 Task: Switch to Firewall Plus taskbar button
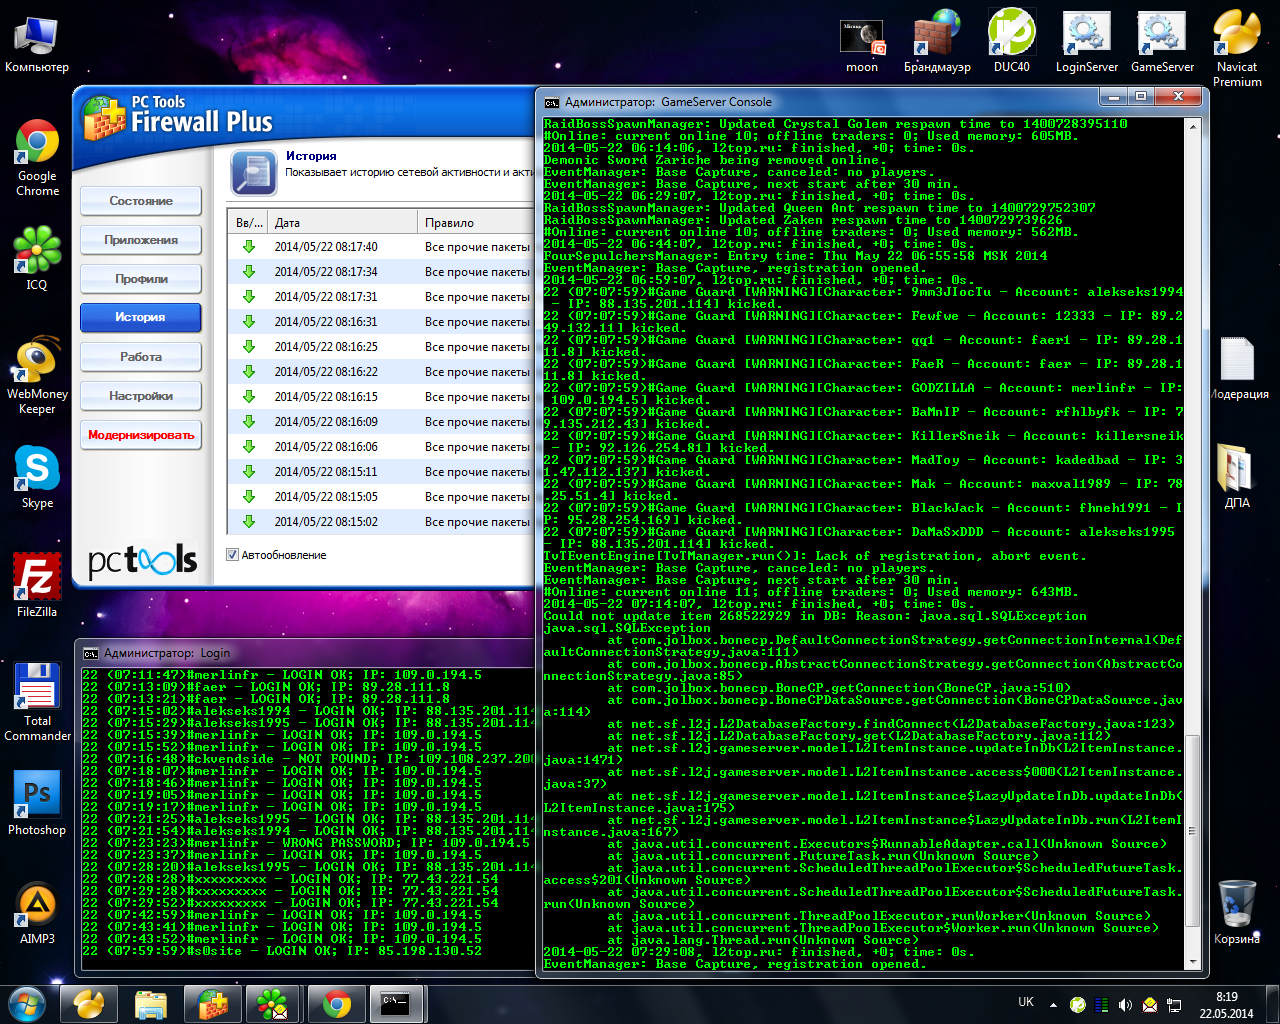(213, 1004)
